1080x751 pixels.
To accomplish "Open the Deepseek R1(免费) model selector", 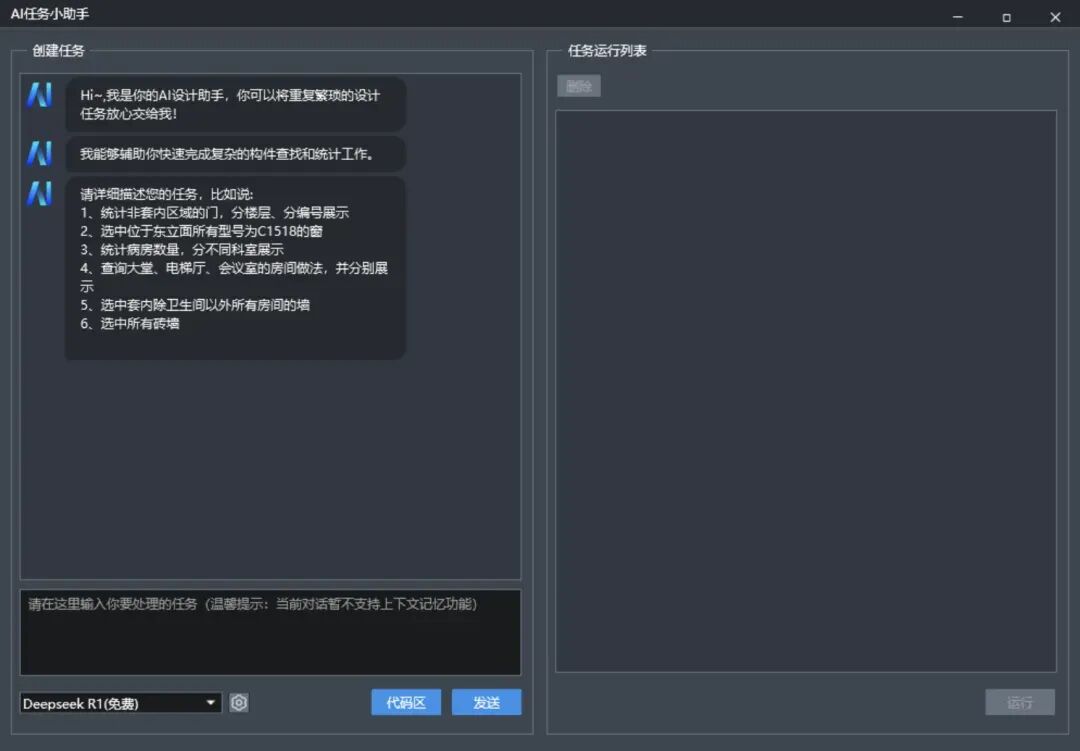I will (x=121, y=703).
